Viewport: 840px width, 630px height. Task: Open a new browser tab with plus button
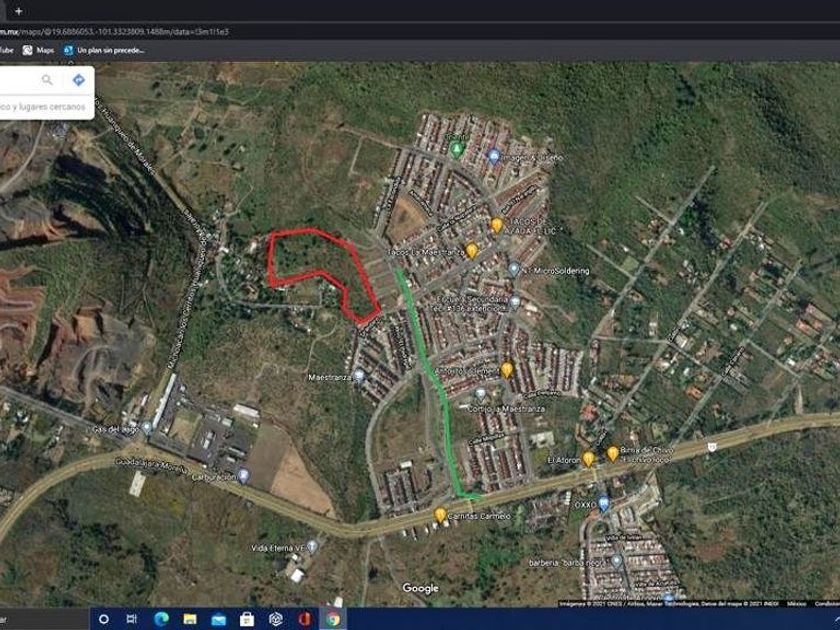18,11
